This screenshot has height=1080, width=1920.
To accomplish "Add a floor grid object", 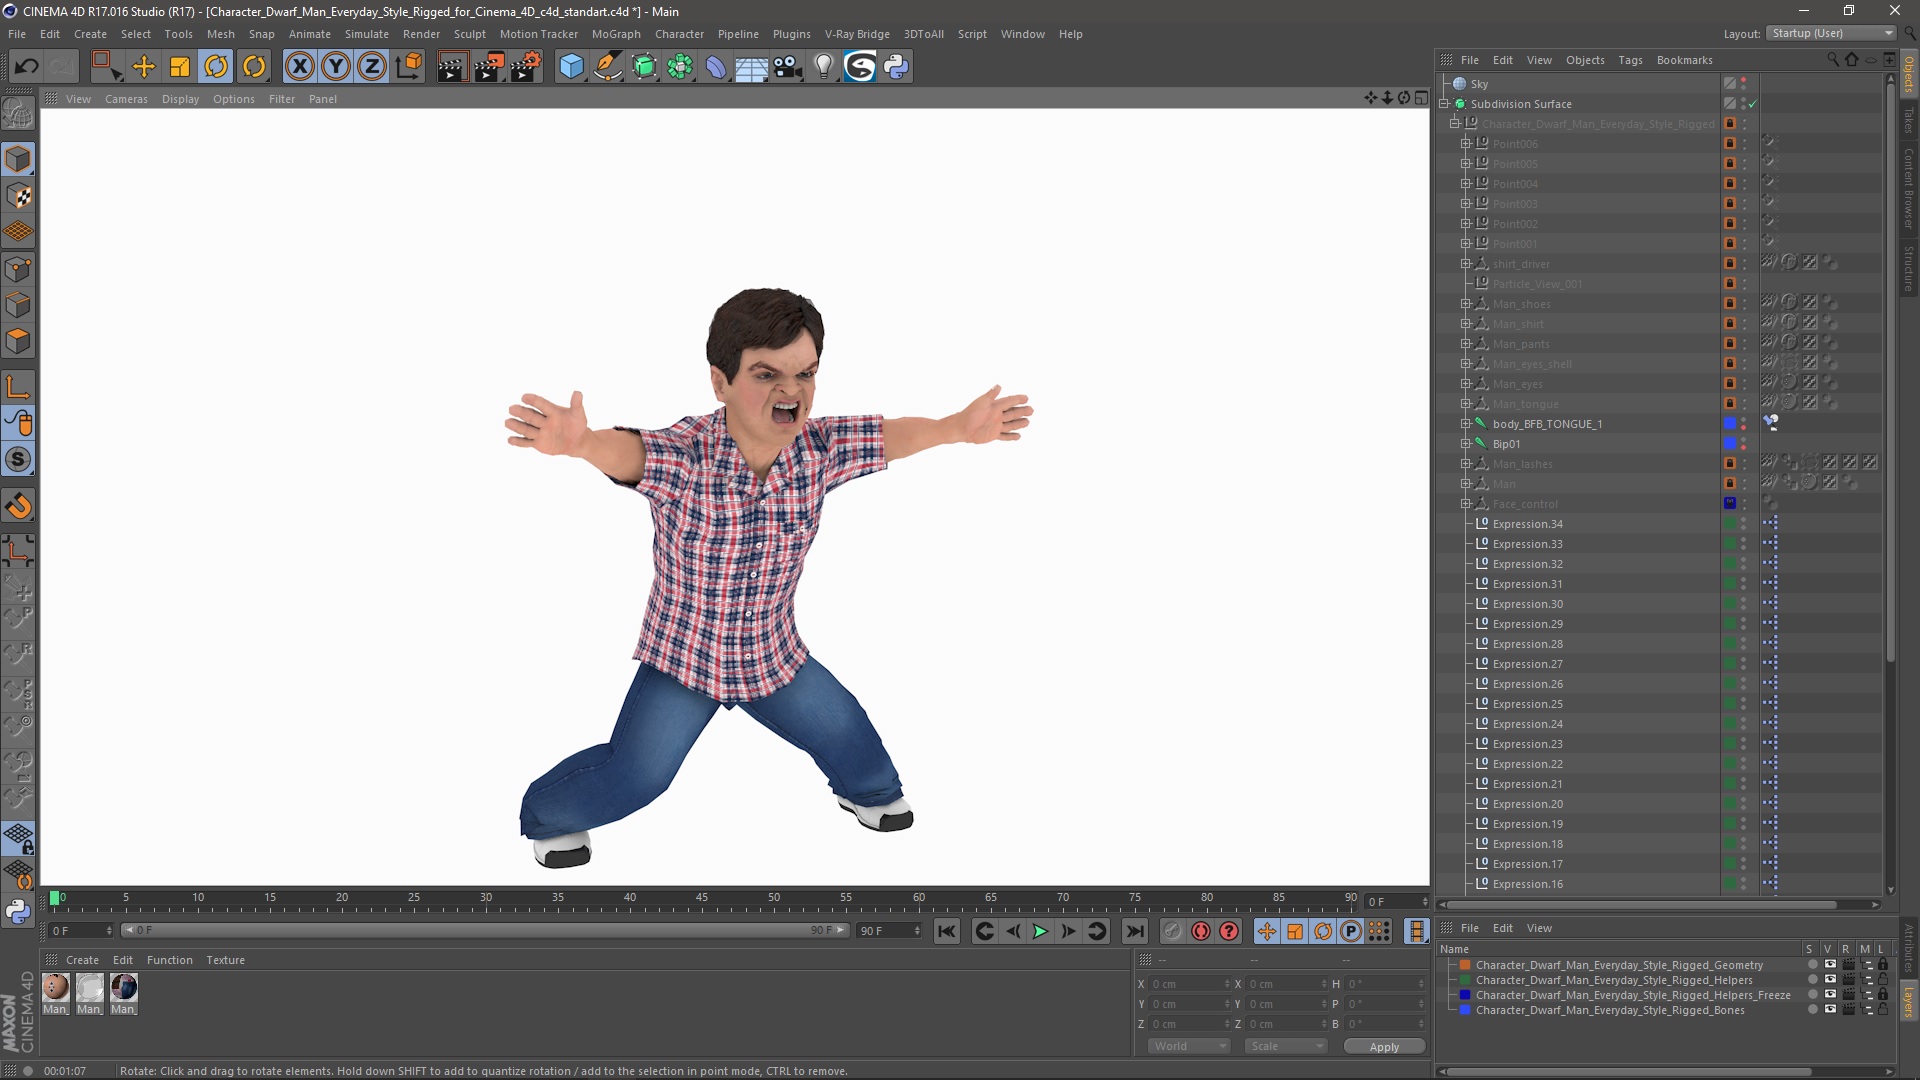I will [751, 67].
